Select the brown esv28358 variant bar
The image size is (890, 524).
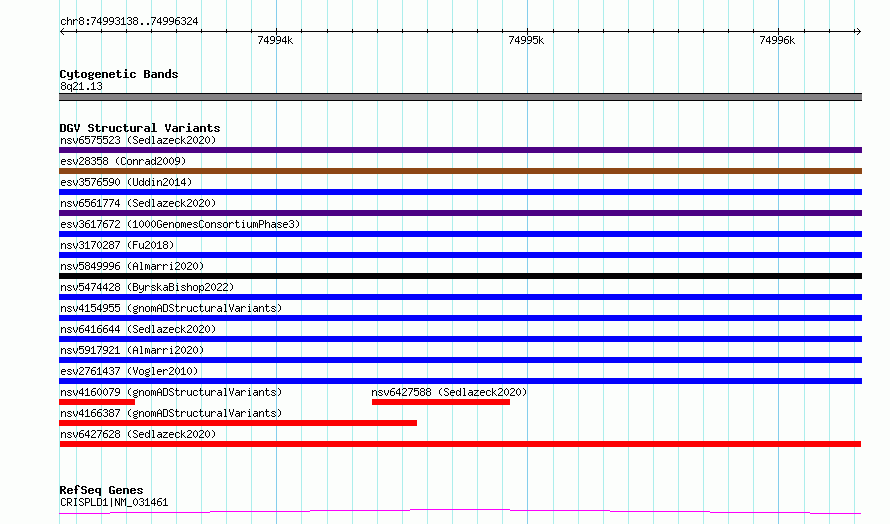pos(460,171)
